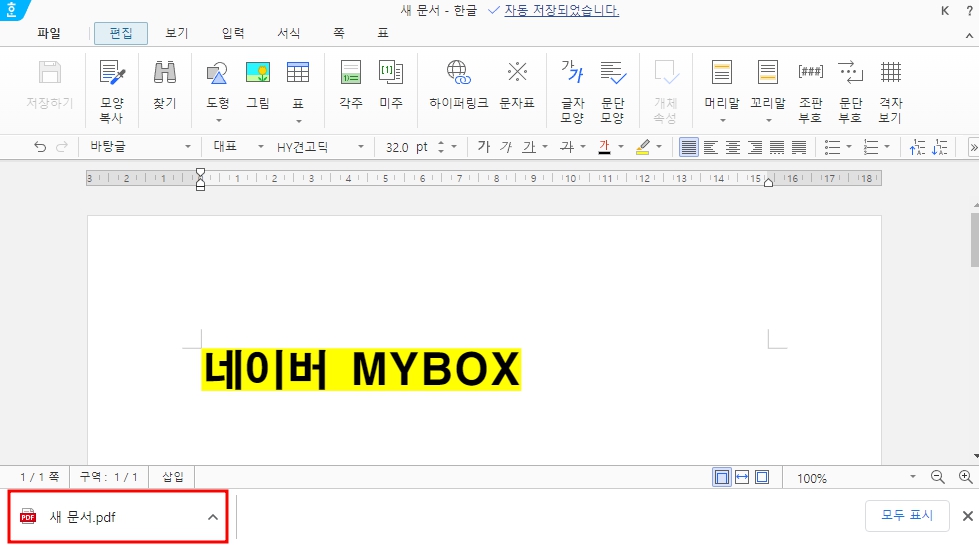Image resolution: width=979 pixels, height=545 pixels.
Task: Add a 미주 endnote
Action: tap(391, 73)
